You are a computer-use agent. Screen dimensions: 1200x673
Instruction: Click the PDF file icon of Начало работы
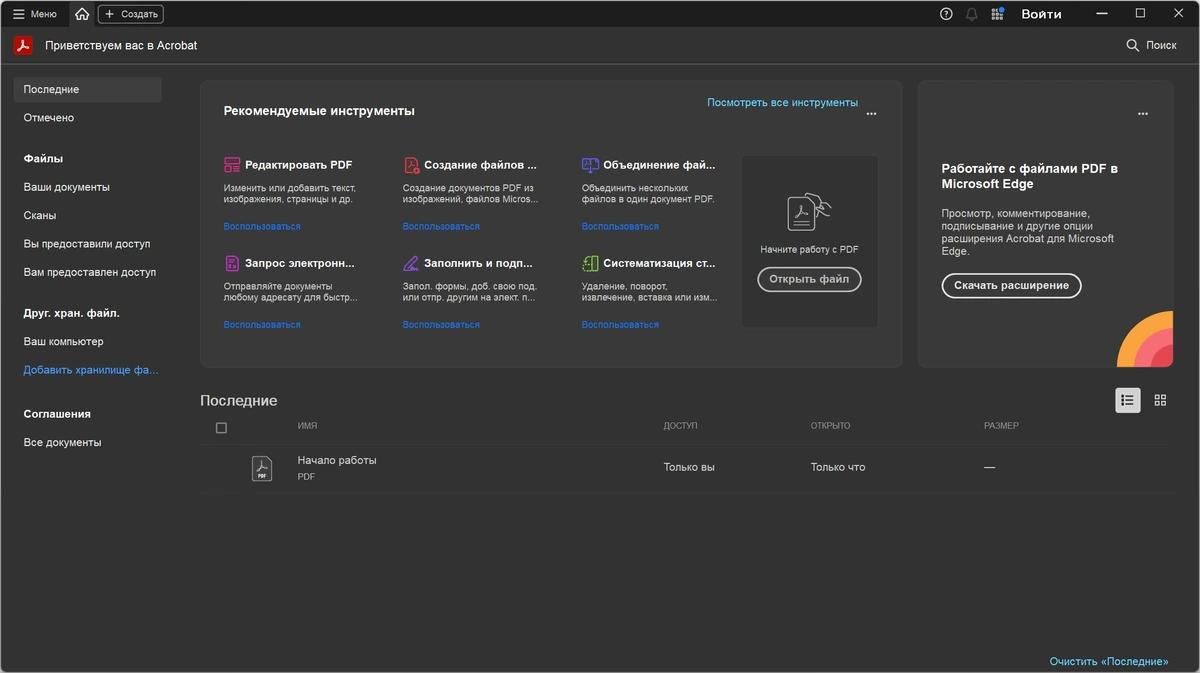[262, 468]
